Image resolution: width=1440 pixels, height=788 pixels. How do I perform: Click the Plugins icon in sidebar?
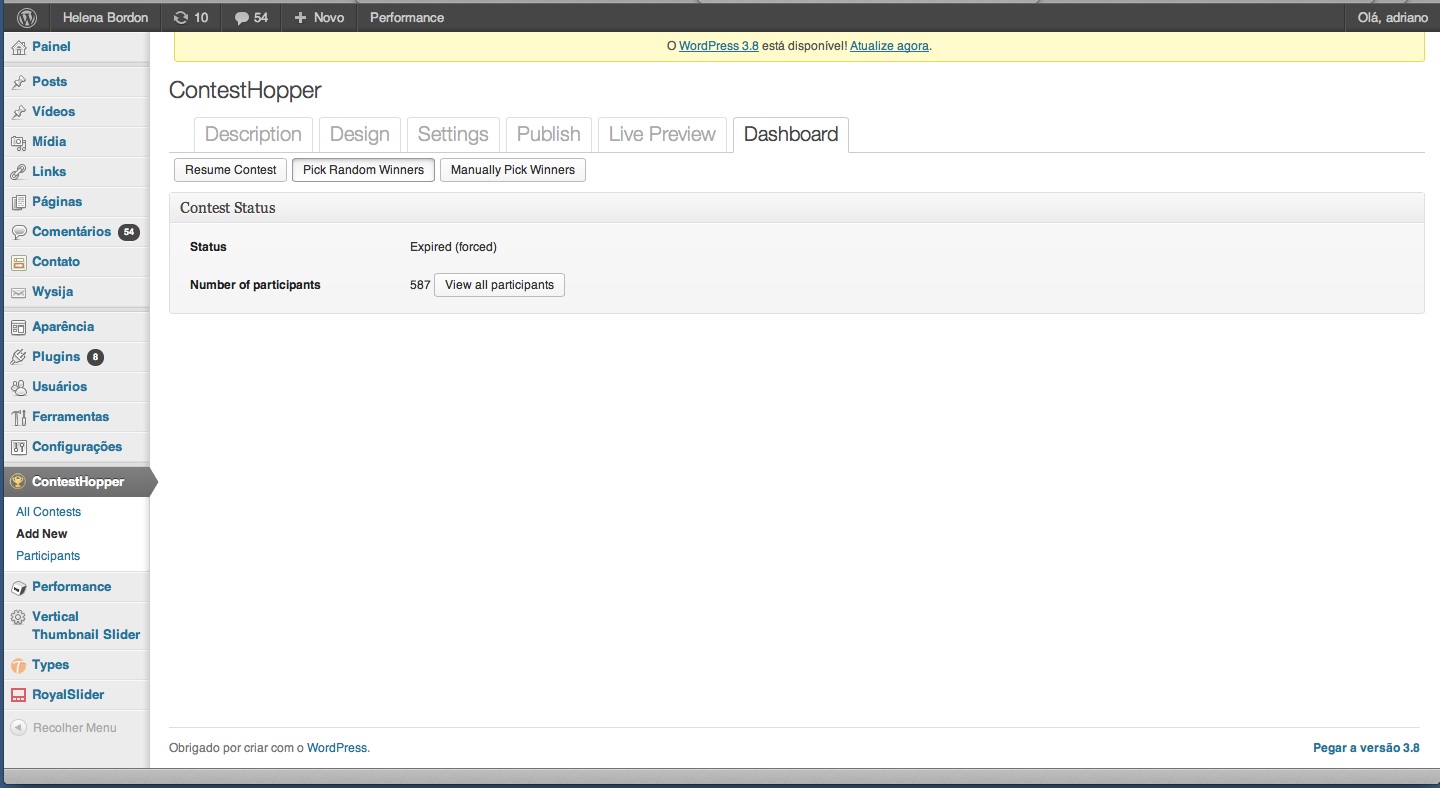pos(18,357)
